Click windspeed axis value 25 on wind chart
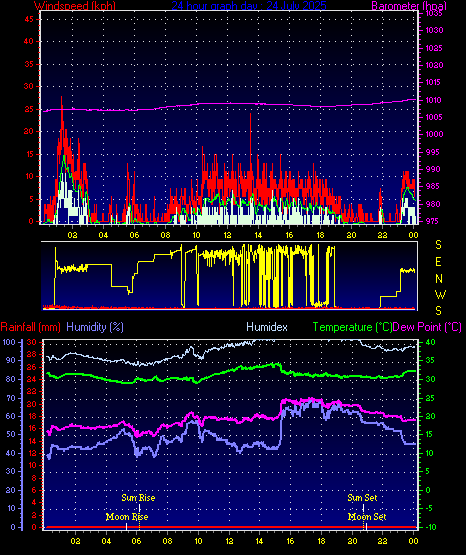The image size is (466, 555). 29,109
